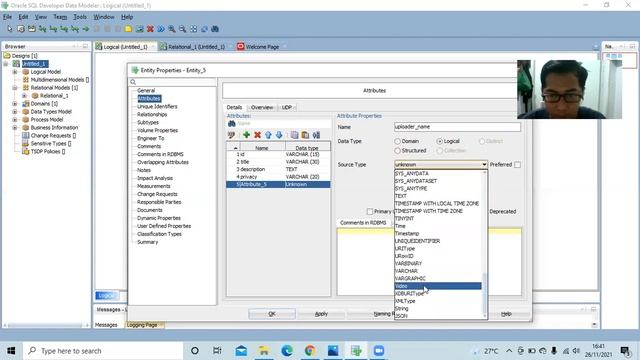Click the Apply button
This screenshot has height=360, width=640.
click(x=321, y=314)
